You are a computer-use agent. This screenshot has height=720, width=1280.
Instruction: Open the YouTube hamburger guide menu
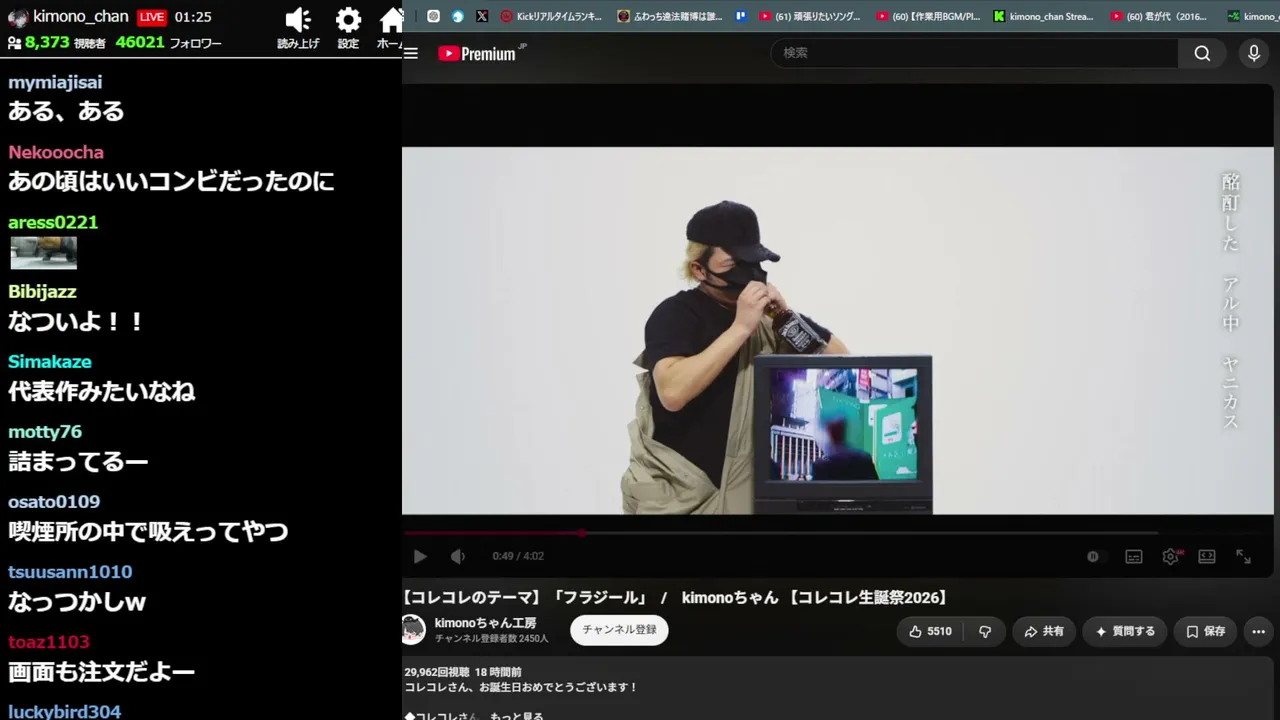point(411,54)
